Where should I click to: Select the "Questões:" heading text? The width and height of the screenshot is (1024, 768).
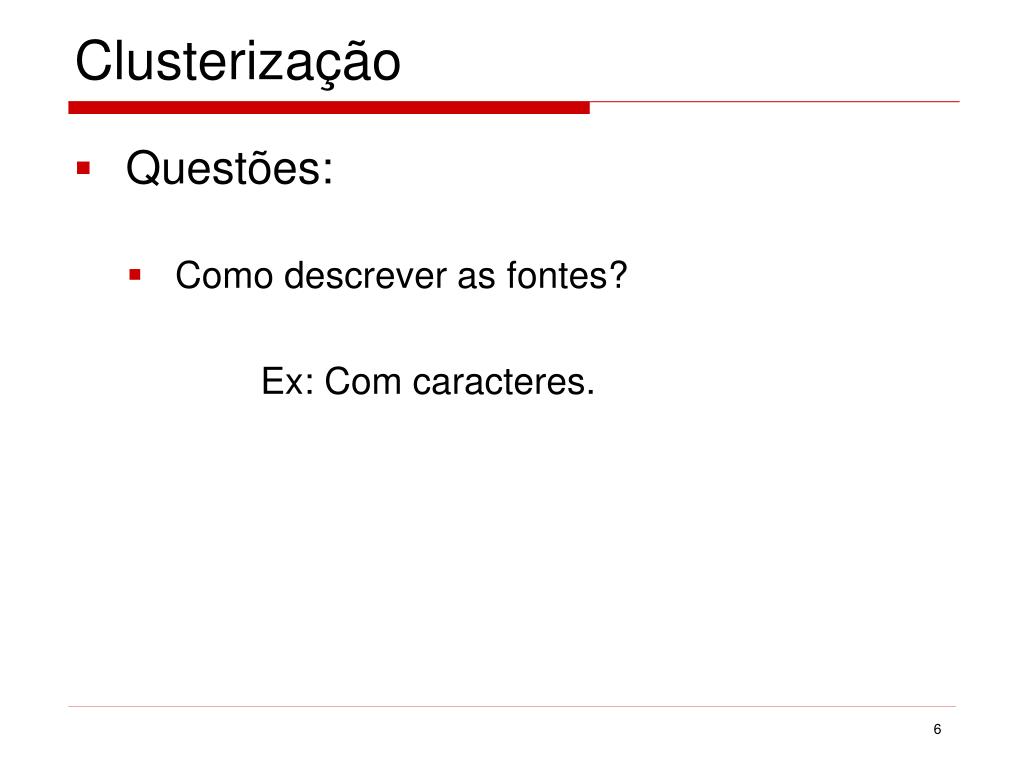(229, 168)
